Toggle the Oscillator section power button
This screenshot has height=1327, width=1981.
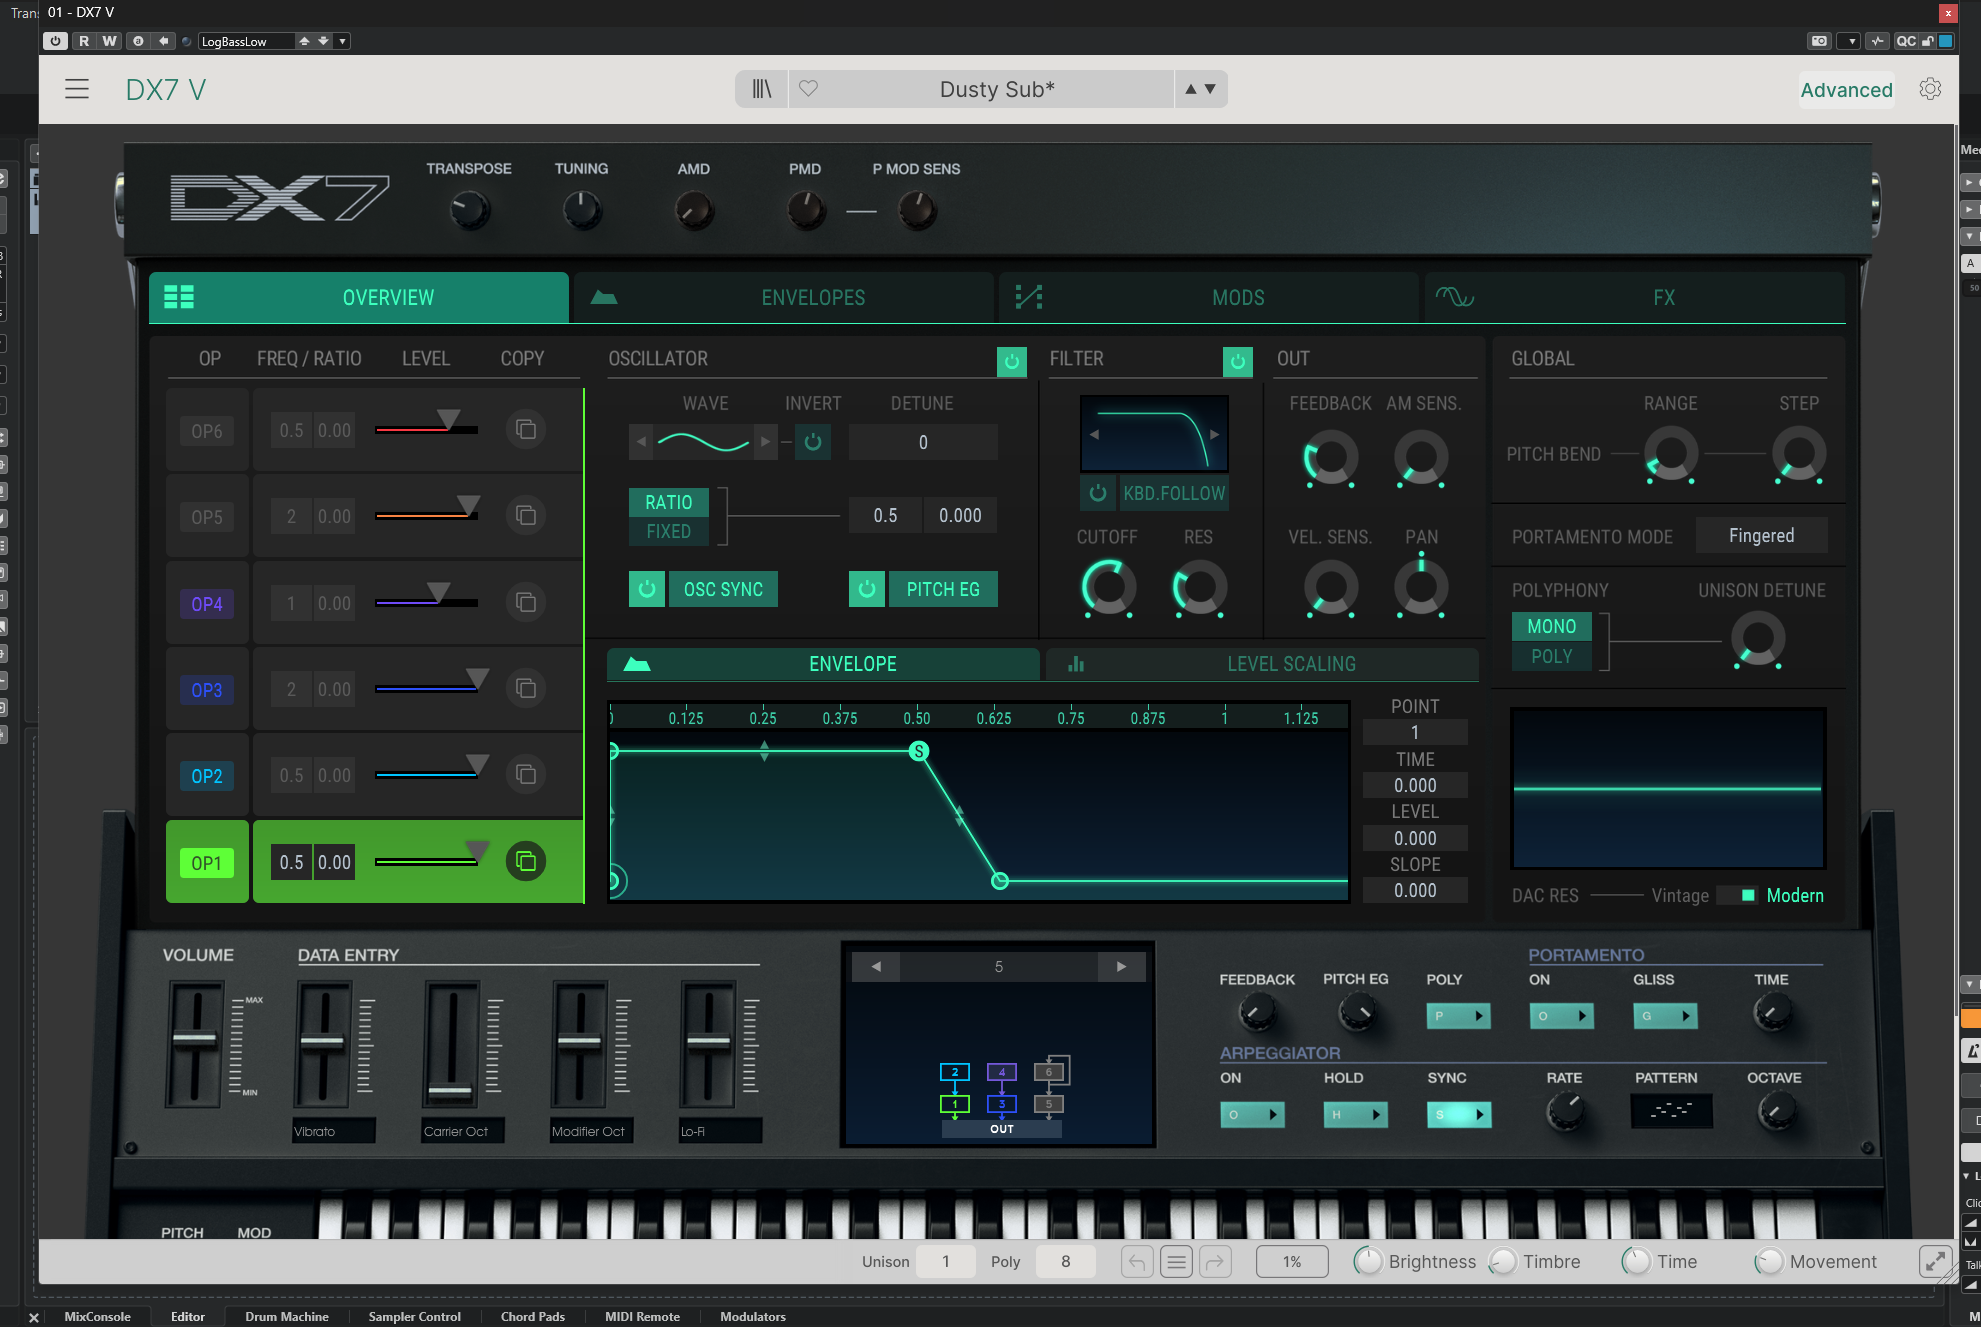tap(1012, 361)
